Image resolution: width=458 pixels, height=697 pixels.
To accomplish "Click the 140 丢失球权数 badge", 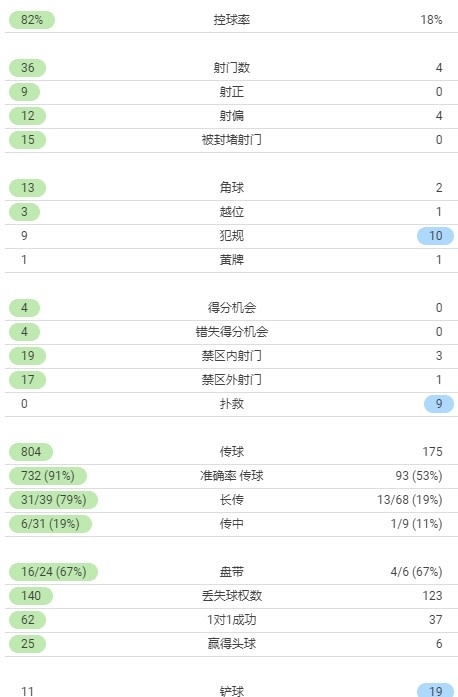I will (31, 596).
